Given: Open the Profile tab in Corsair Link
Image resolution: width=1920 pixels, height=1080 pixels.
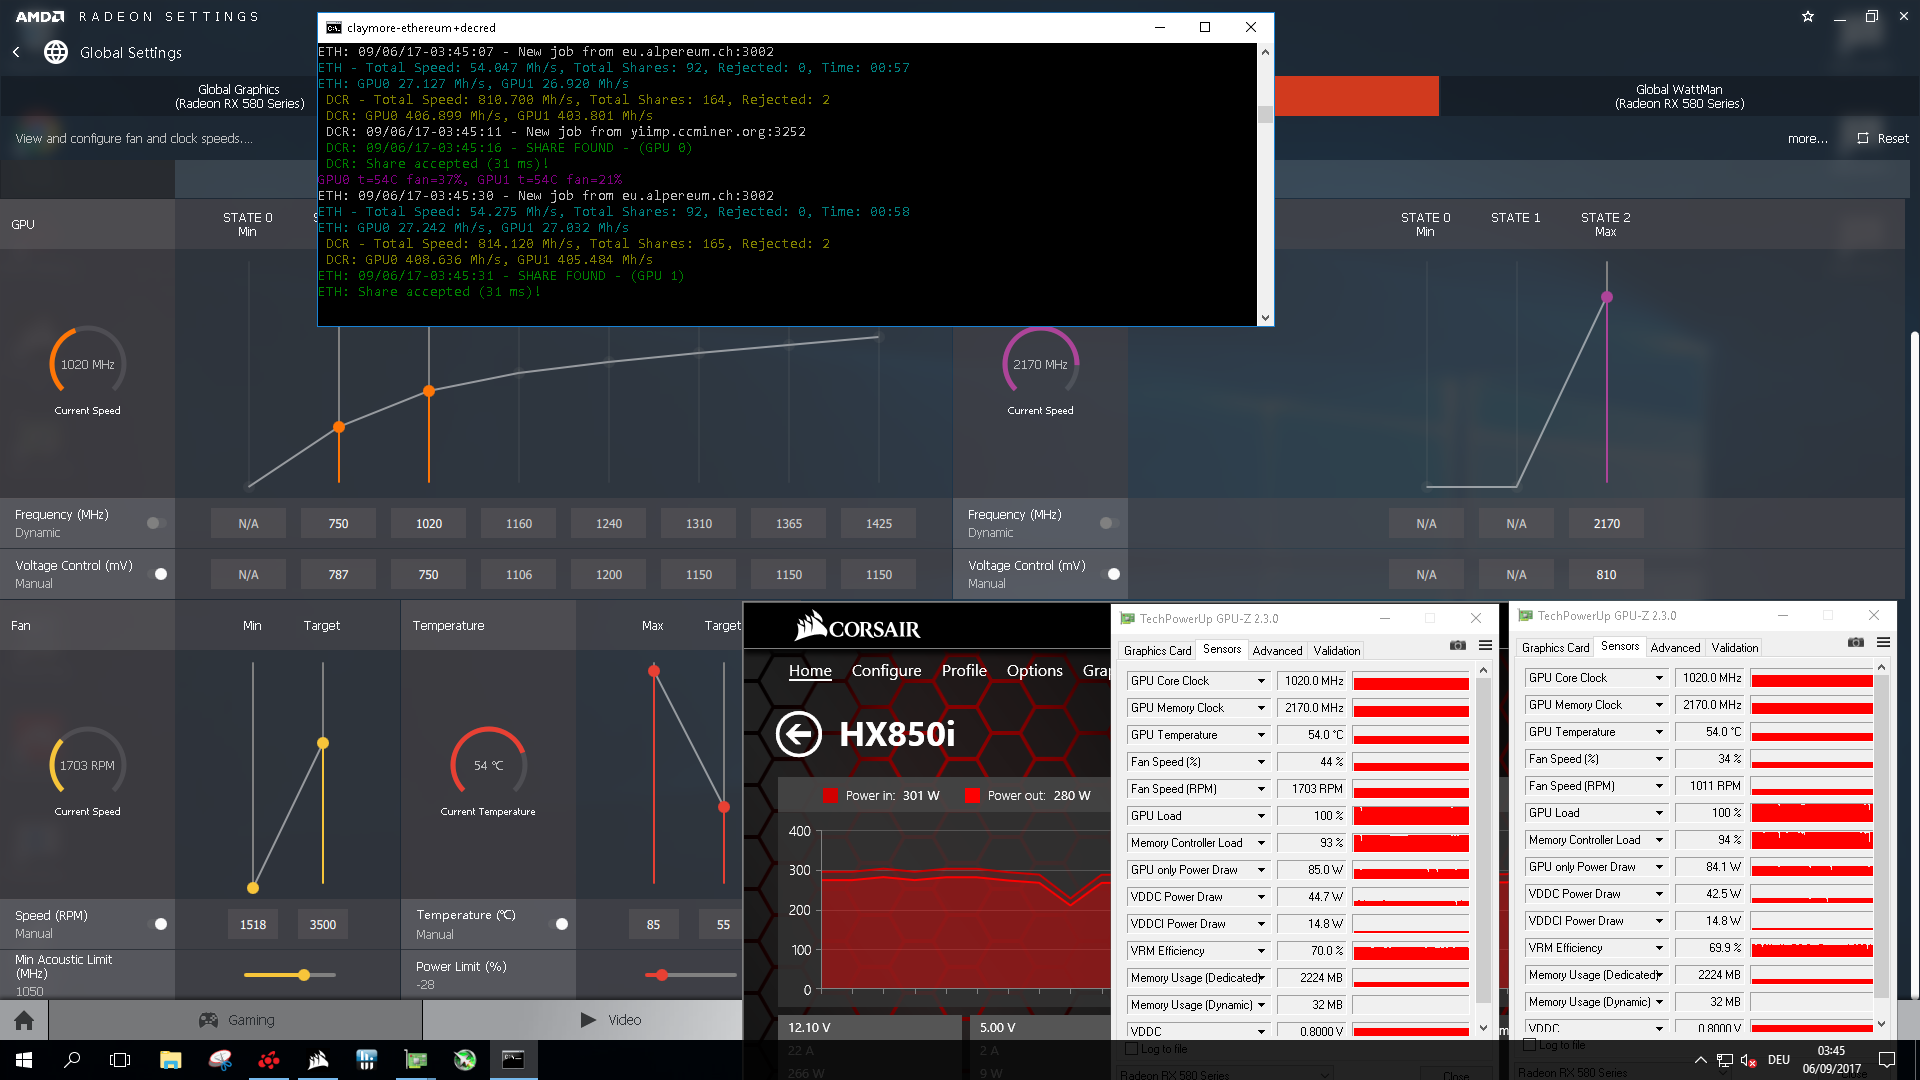Looking at the screenshot, I should click(964, 670).
